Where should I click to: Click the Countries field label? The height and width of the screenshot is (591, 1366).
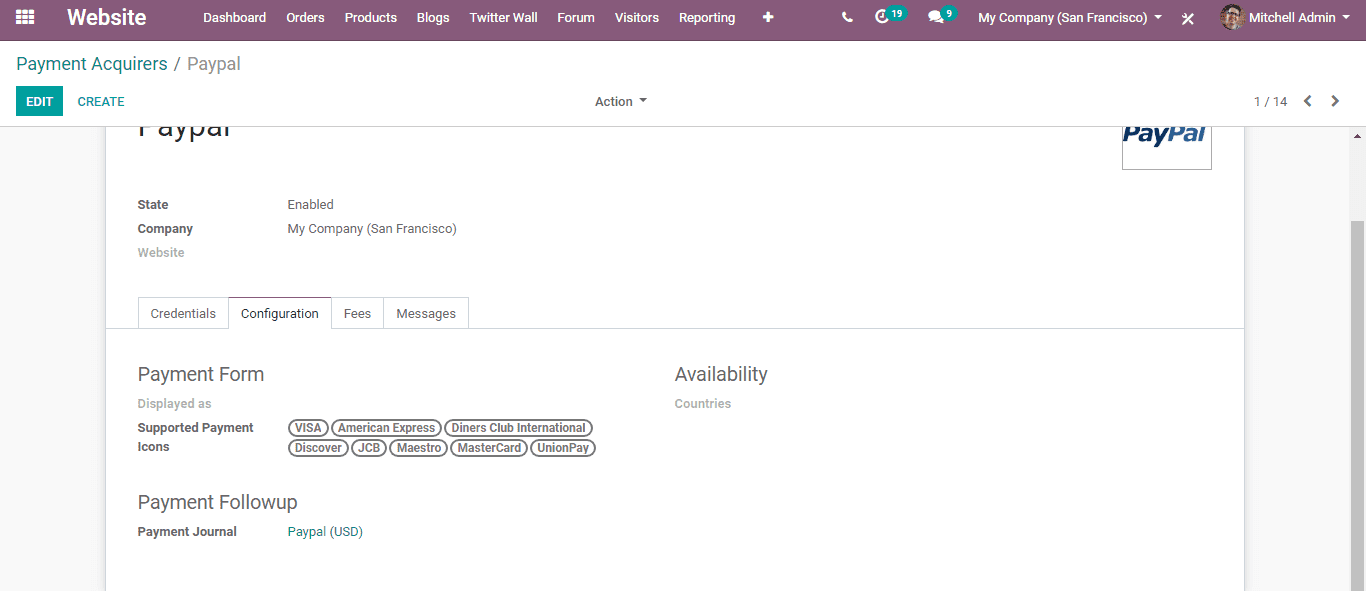[x=703, y=404]
